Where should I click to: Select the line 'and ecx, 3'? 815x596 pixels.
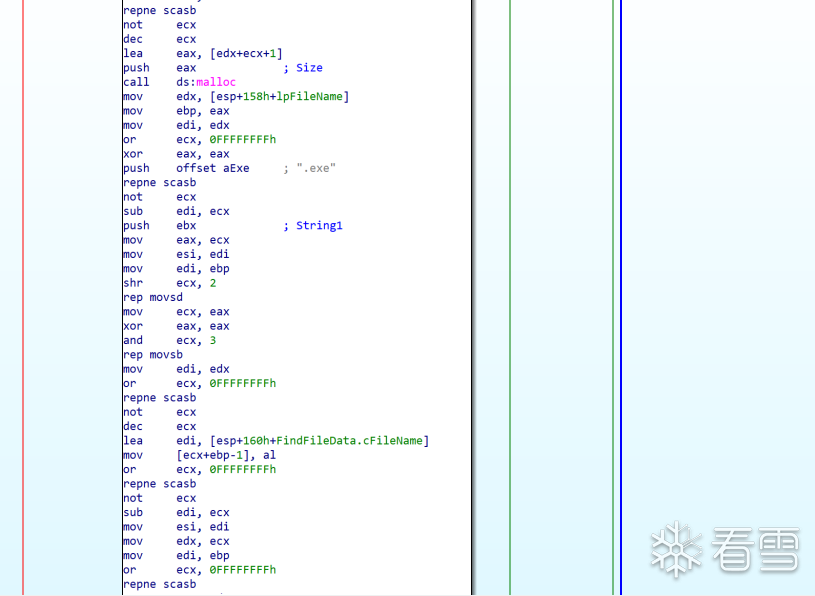169,340
